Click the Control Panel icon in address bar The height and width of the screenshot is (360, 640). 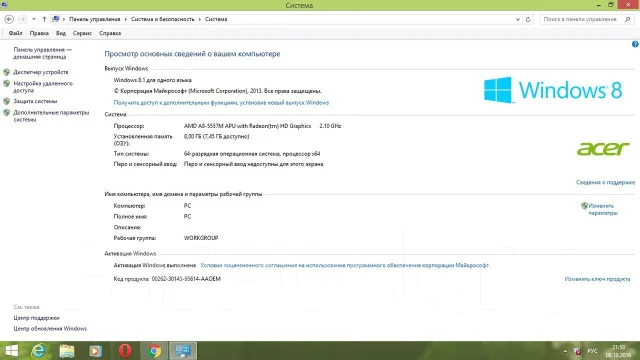(x=56, y=19)
